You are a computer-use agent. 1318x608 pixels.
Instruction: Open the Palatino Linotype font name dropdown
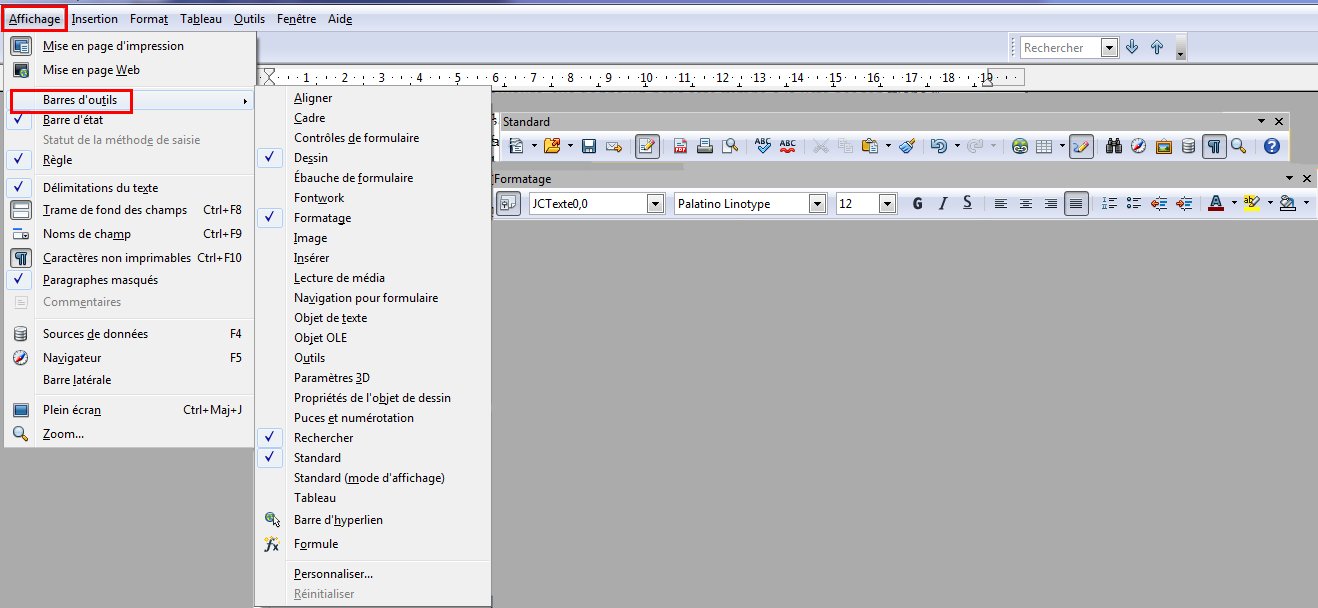point(817,204)
